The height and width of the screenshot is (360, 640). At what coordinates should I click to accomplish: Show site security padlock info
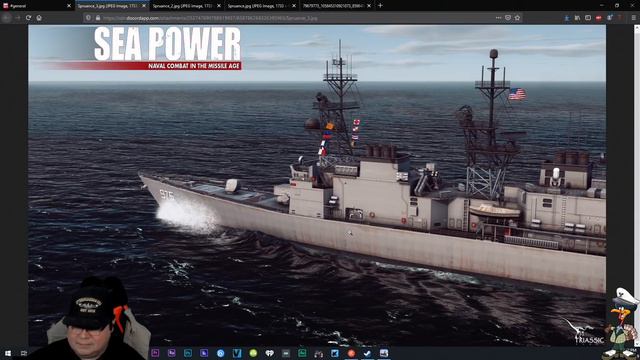pos(98,18)
